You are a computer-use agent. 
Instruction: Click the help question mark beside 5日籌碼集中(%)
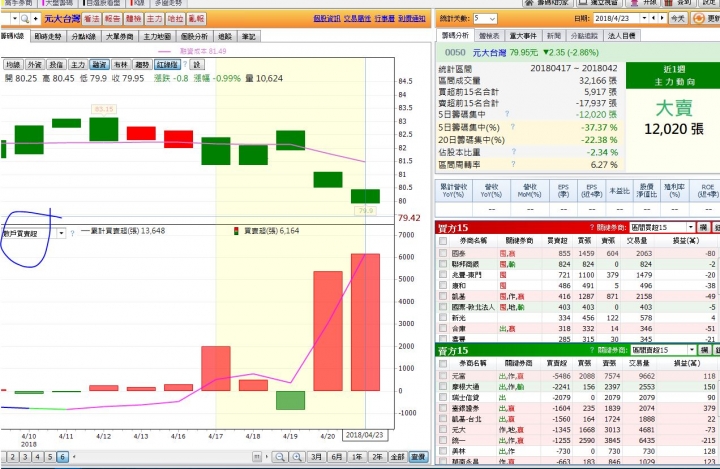pyautogui.click(x=512, y=127)
